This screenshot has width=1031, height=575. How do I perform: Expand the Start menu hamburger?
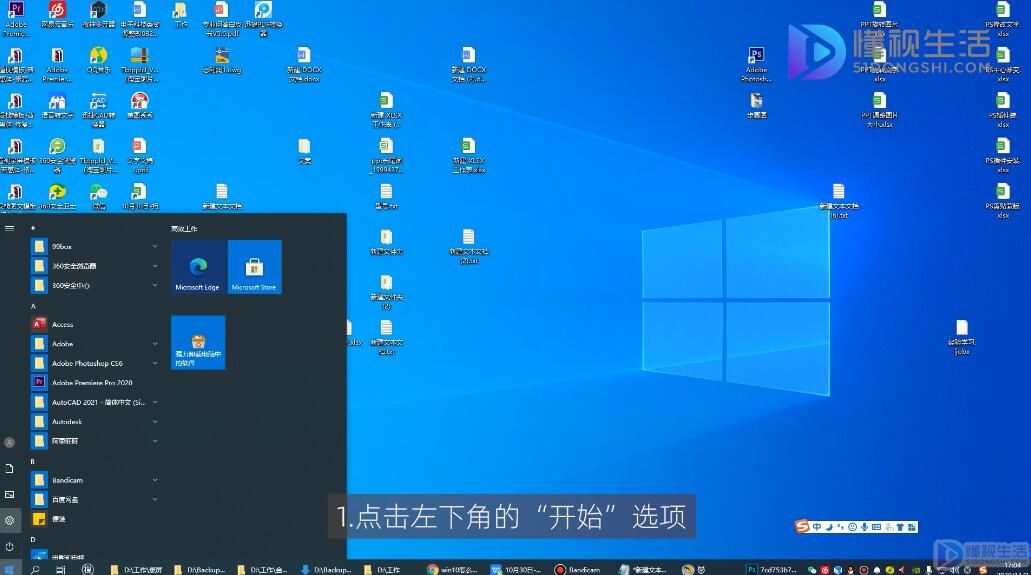(x=9, y=228)
